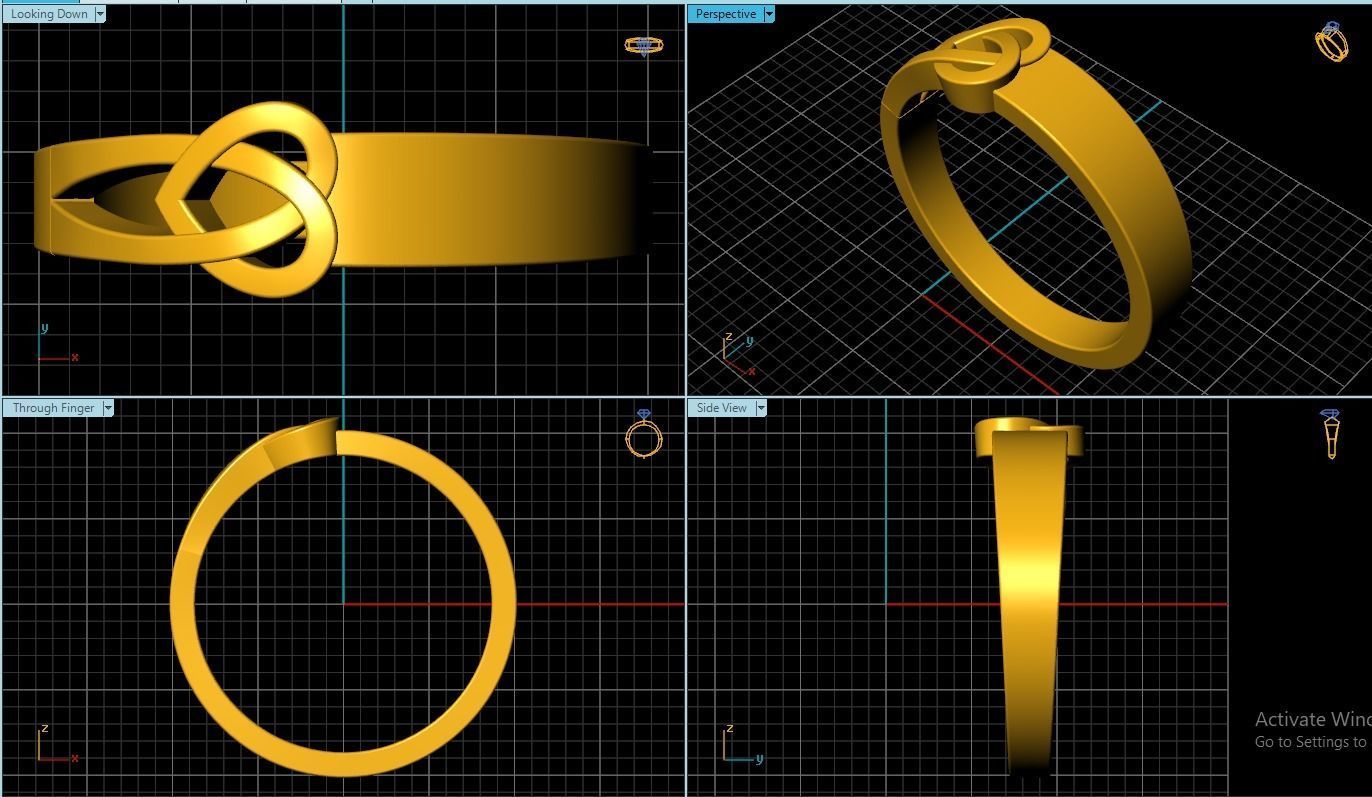Click the top-view ring icon in Looking Down
Screen dimensions: 1372x797
tap(644, 46)
